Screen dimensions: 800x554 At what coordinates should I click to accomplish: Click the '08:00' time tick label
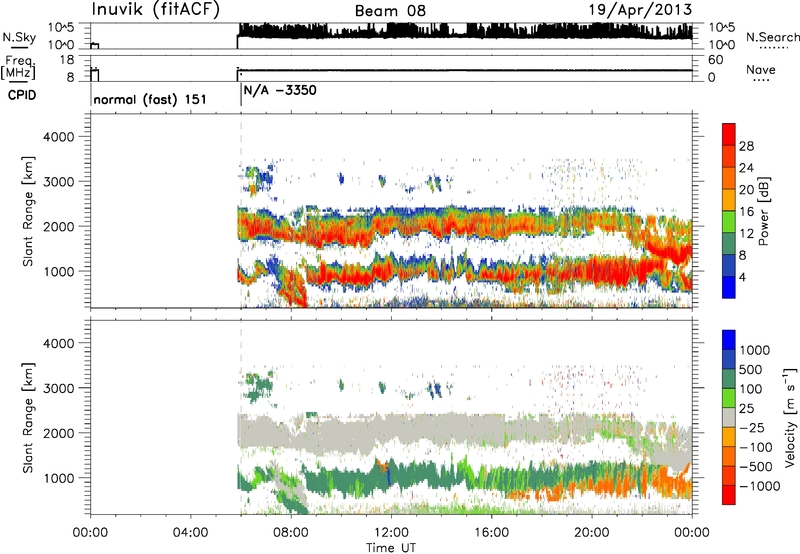tap(291, 533)
